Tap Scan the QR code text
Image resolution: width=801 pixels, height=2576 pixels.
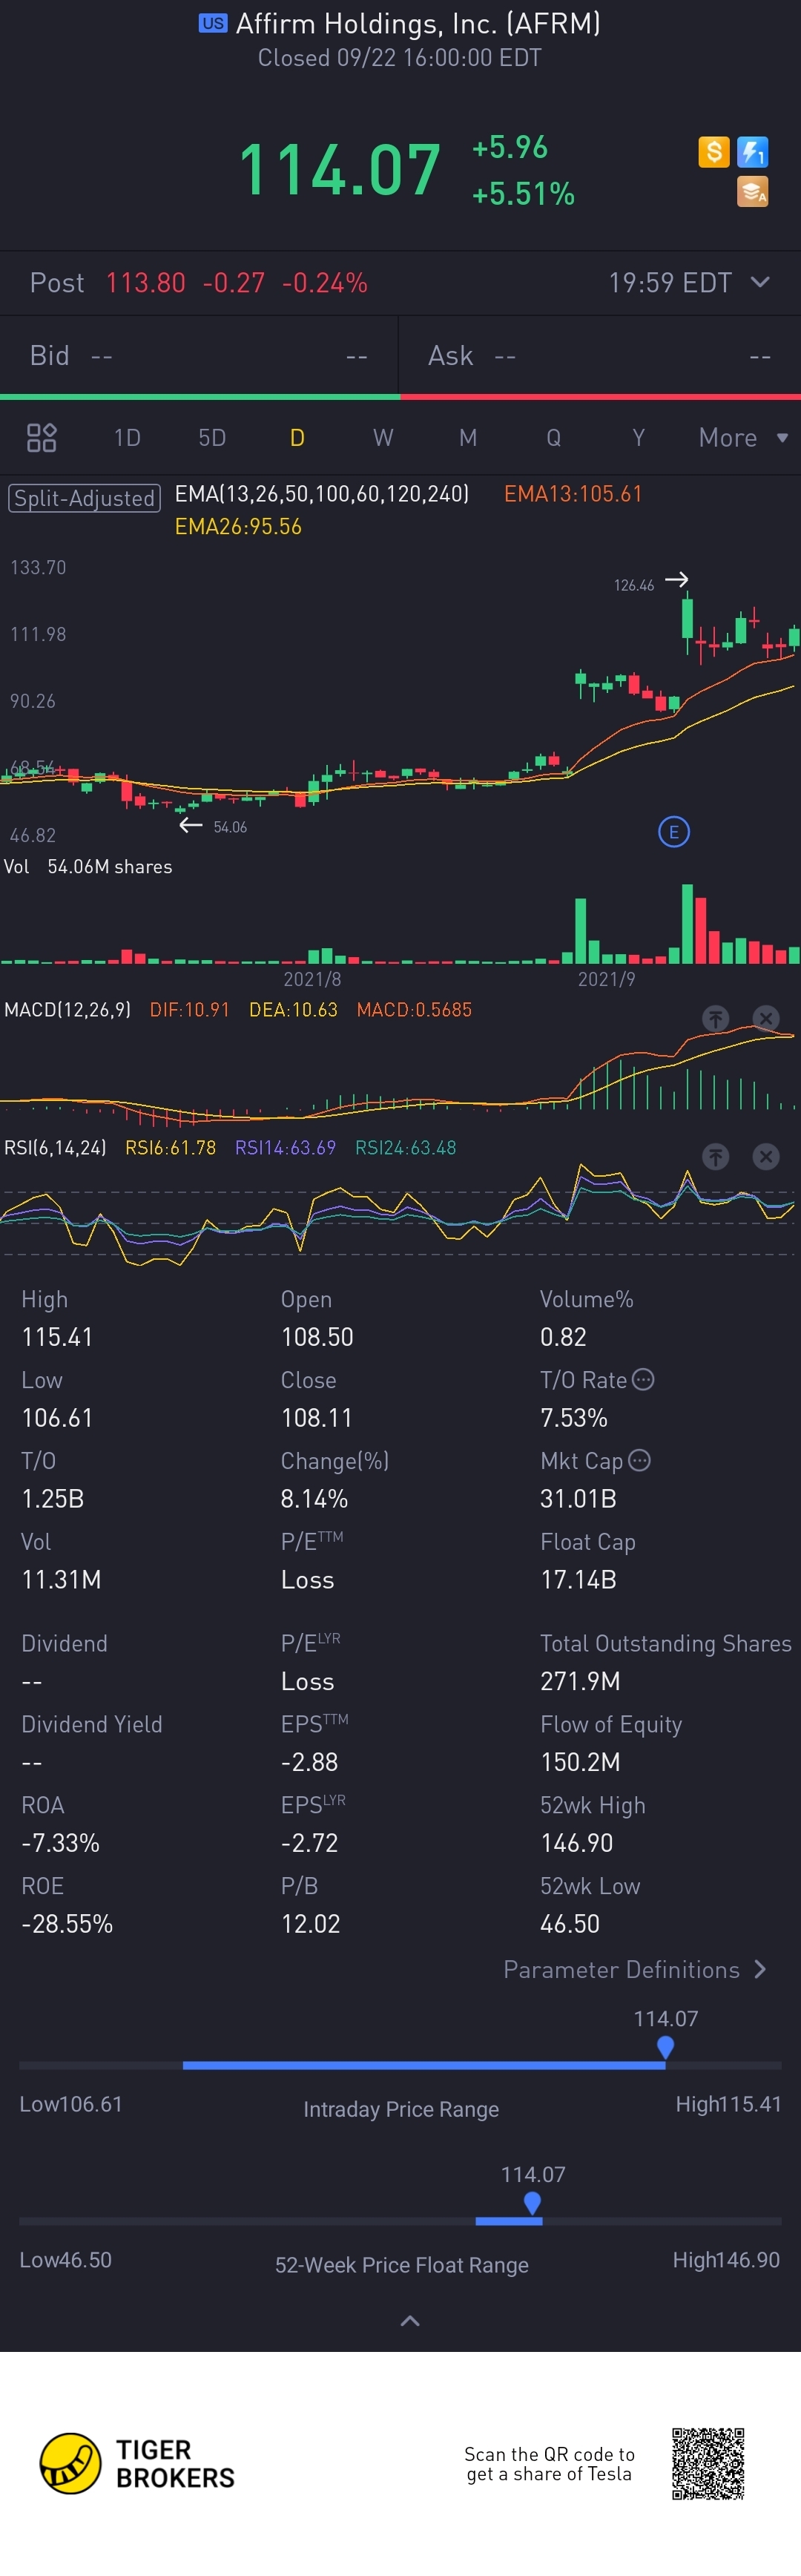tap(549, 2464)
